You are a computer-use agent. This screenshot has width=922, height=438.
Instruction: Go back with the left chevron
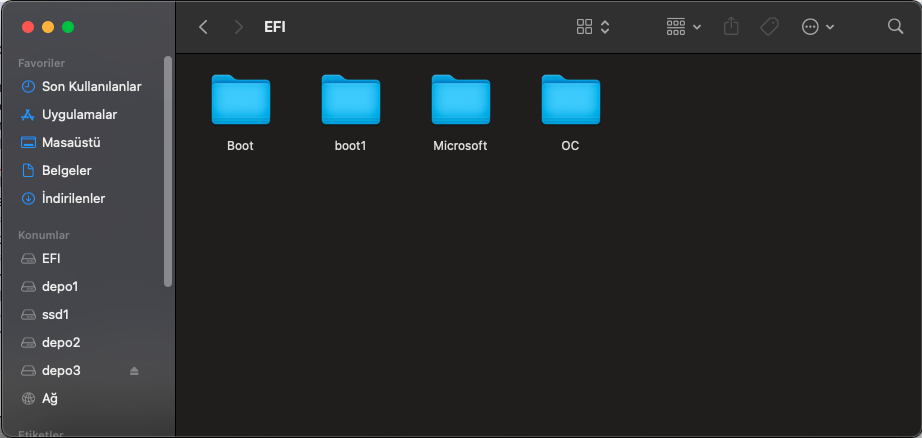click(203, 27)
